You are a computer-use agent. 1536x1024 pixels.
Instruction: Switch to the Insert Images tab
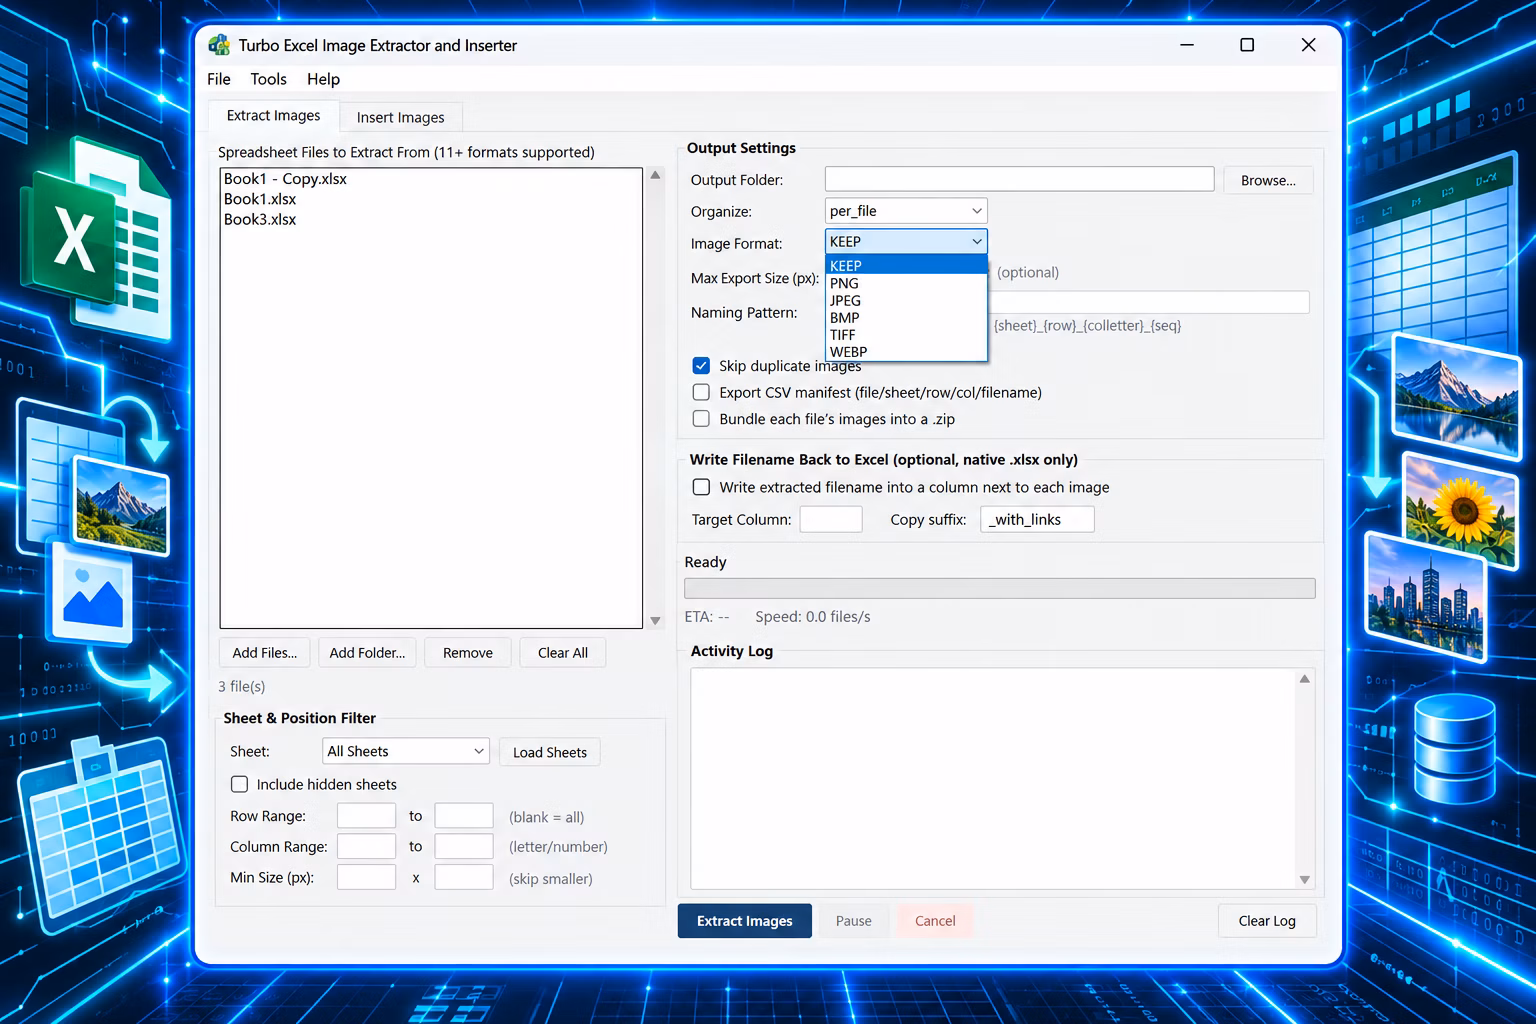tap(400, 117)
